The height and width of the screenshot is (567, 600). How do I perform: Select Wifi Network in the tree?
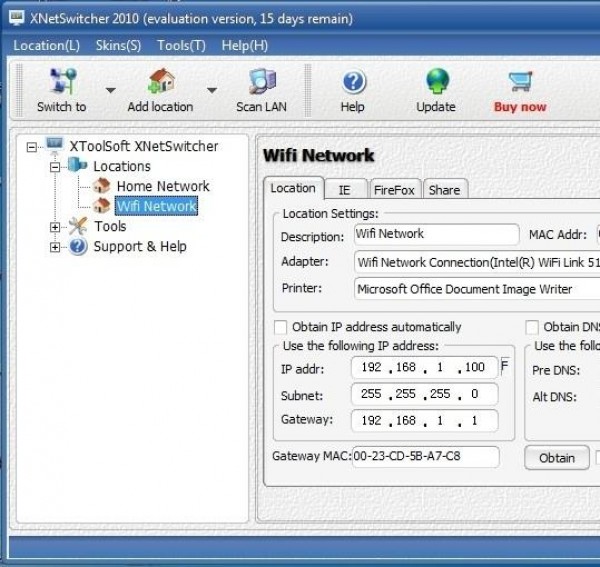157,206
